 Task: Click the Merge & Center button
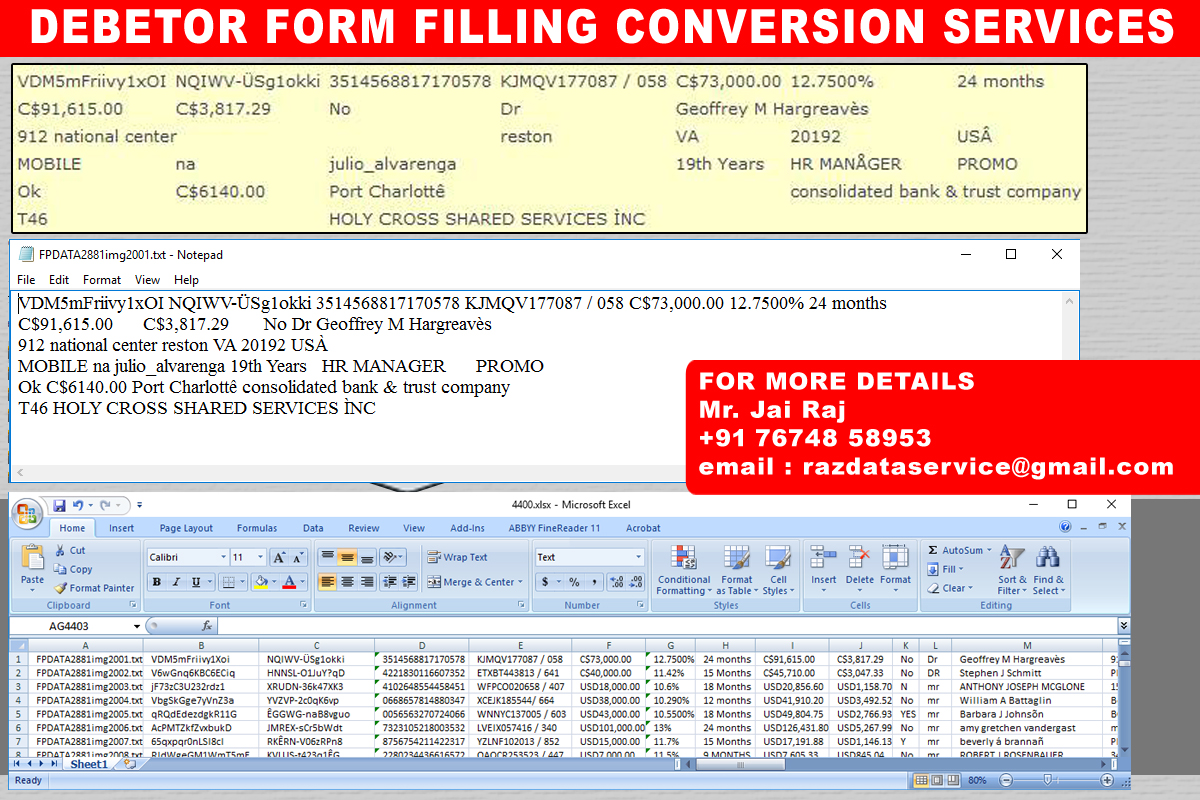point(470,581)
